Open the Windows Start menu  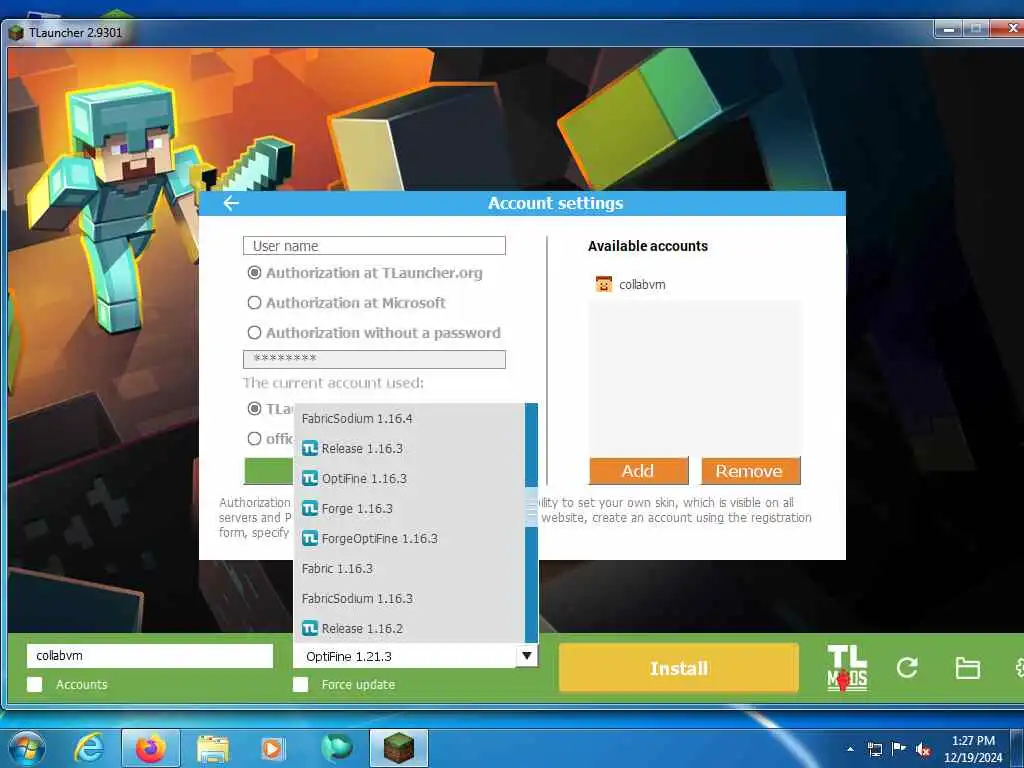[26, 748]
